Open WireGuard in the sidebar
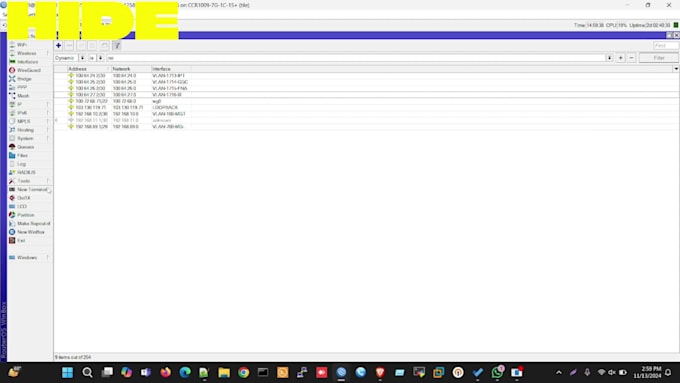The image size is (680, 383). click(x=29, y=70)
